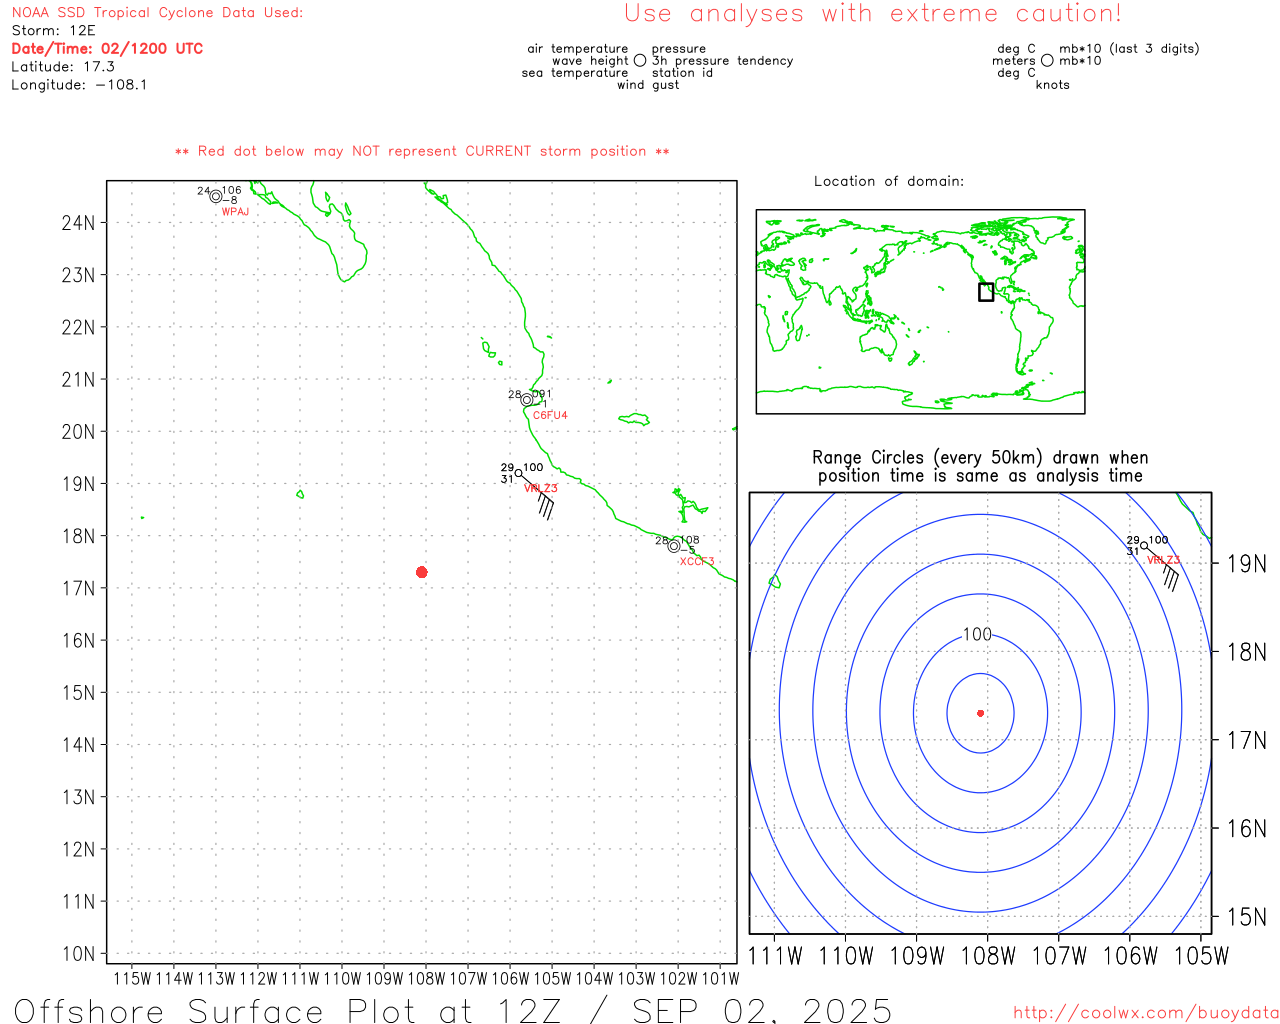Click the '100' range circle label
The image size is (1280, 1024).
coord(977,635)
